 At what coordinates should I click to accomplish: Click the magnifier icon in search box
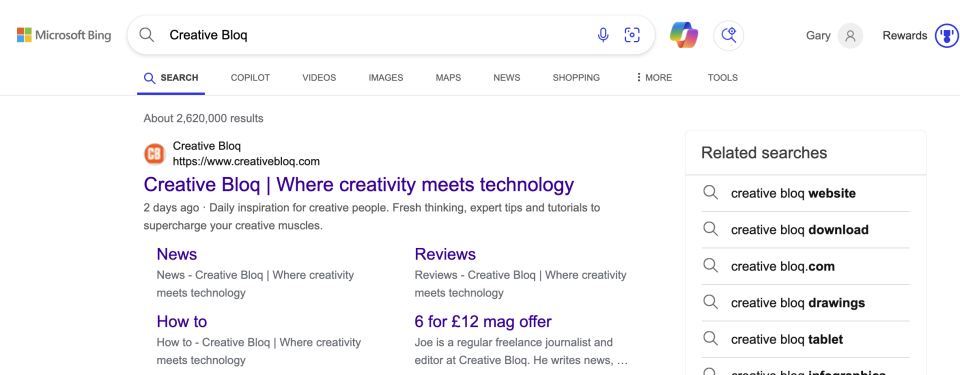[146, 35]
